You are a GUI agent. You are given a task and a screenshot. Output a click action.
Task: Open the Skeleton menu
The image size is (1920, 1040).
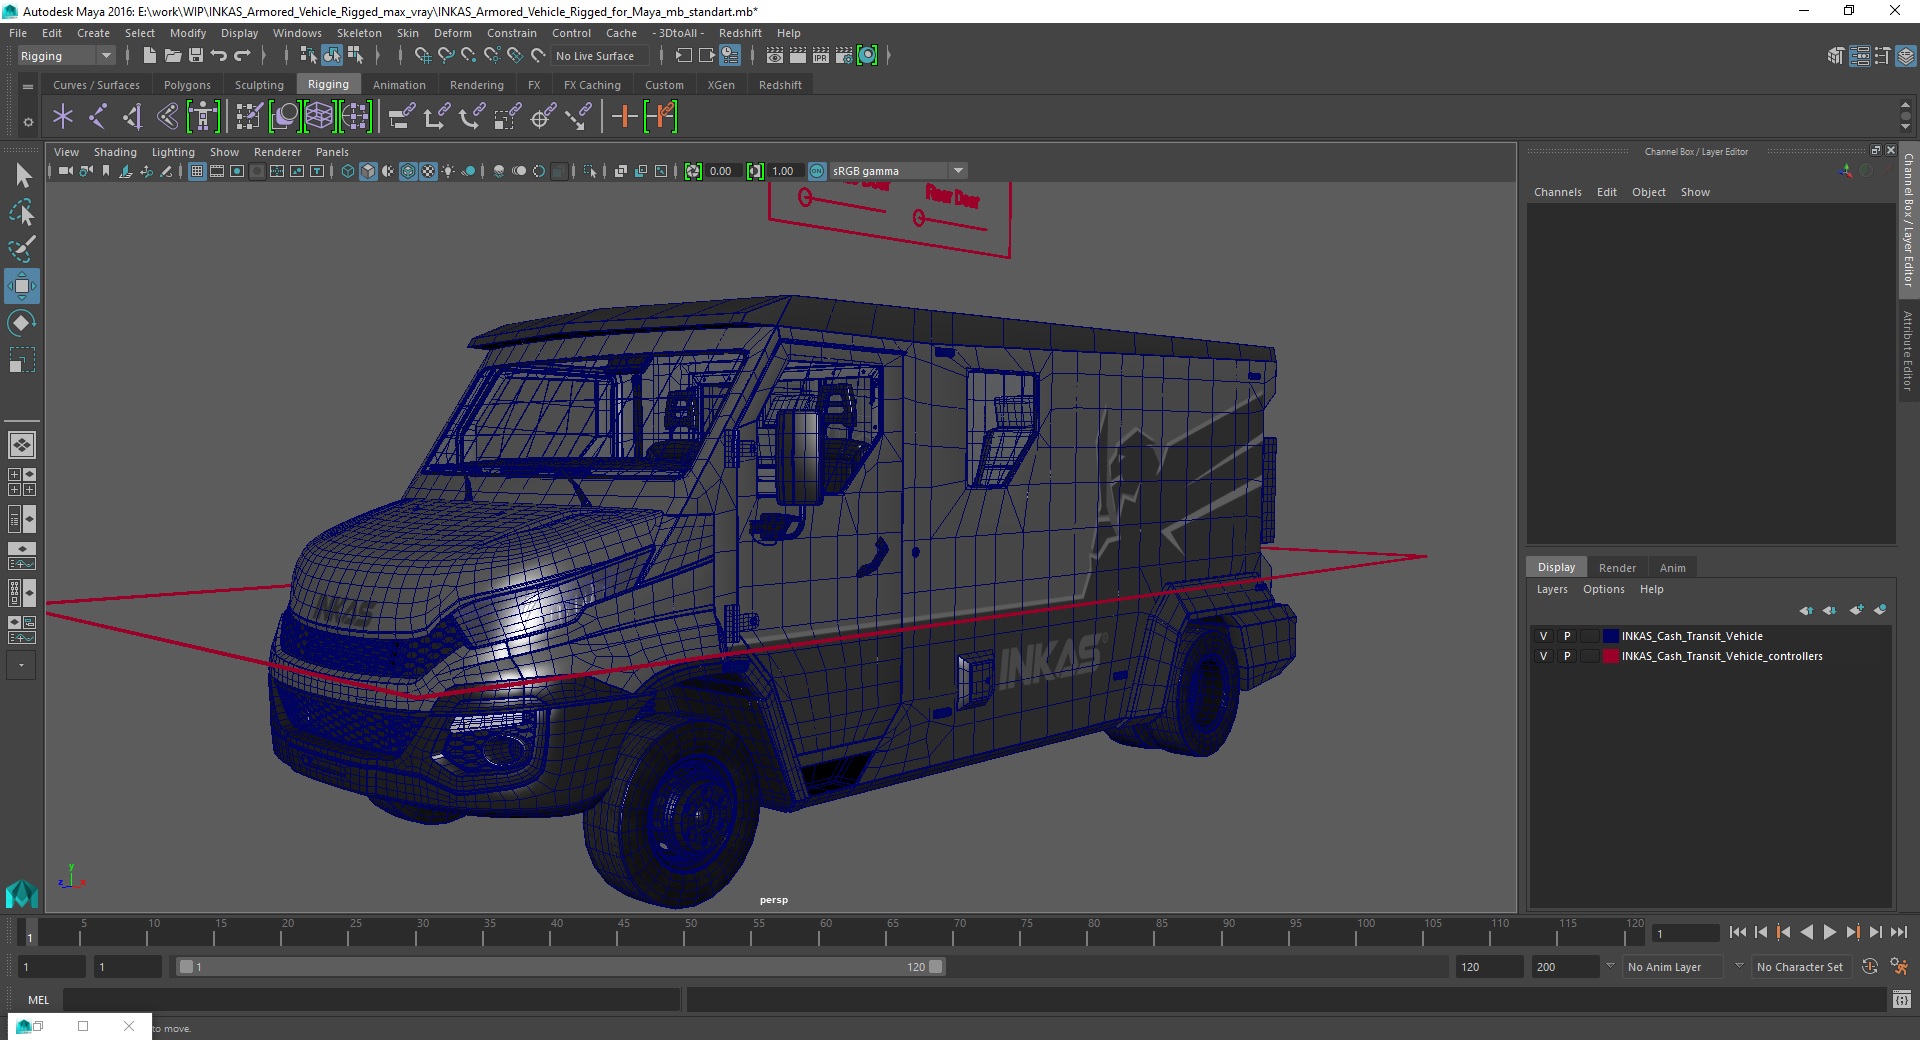[x=359, y=33]
